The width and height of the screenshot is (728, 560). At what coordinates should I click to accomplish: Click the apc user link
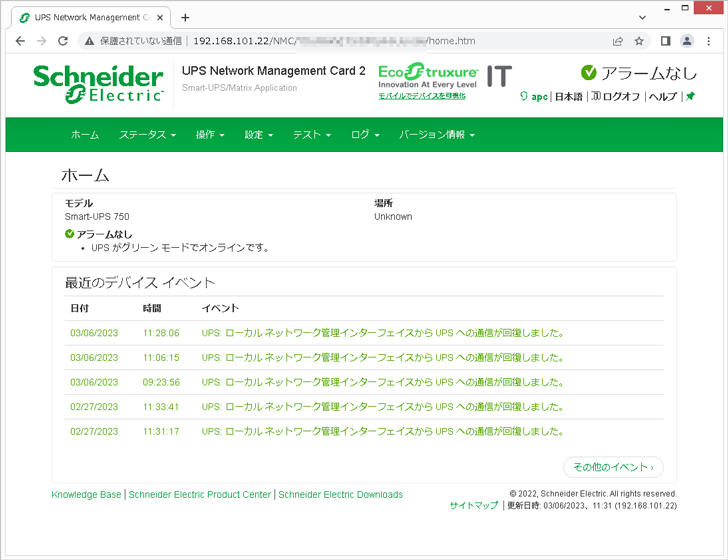[x=539, y=97]
